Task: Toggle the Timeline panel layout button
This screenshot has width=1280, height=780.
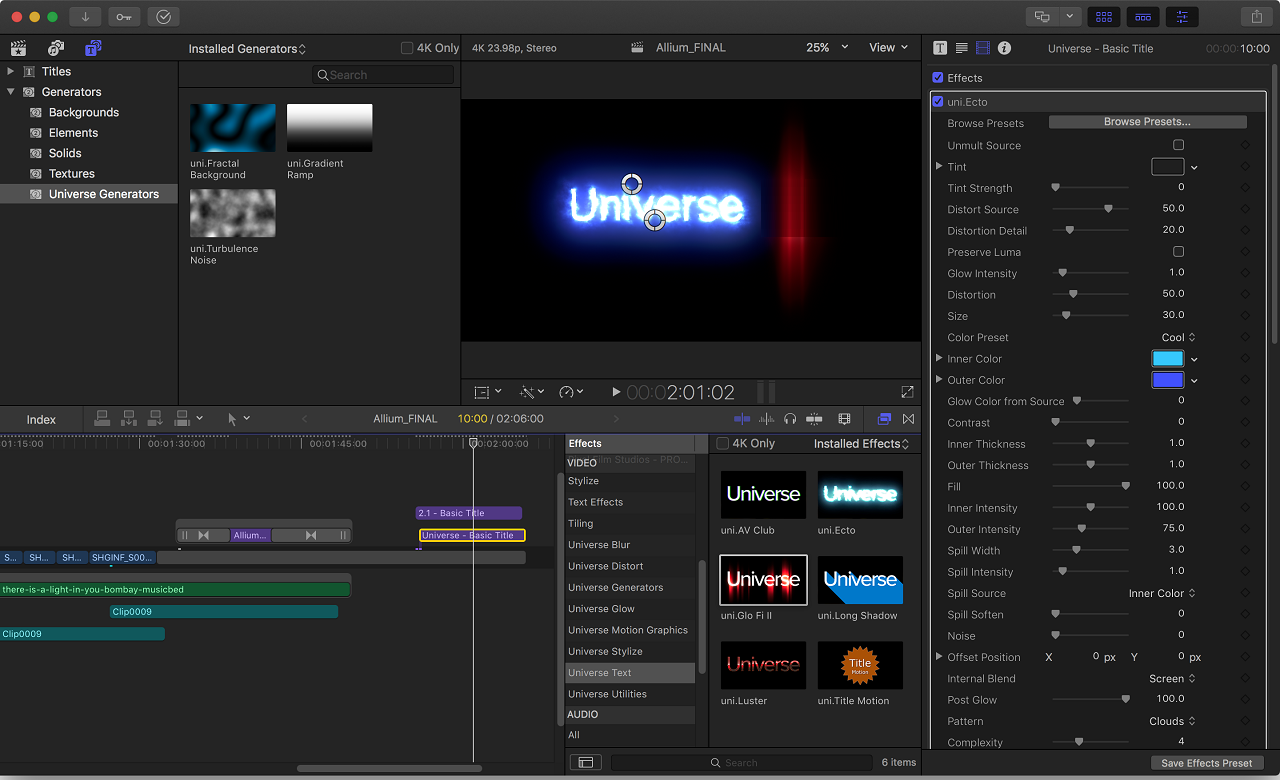Action: [x=1143, y=17]
